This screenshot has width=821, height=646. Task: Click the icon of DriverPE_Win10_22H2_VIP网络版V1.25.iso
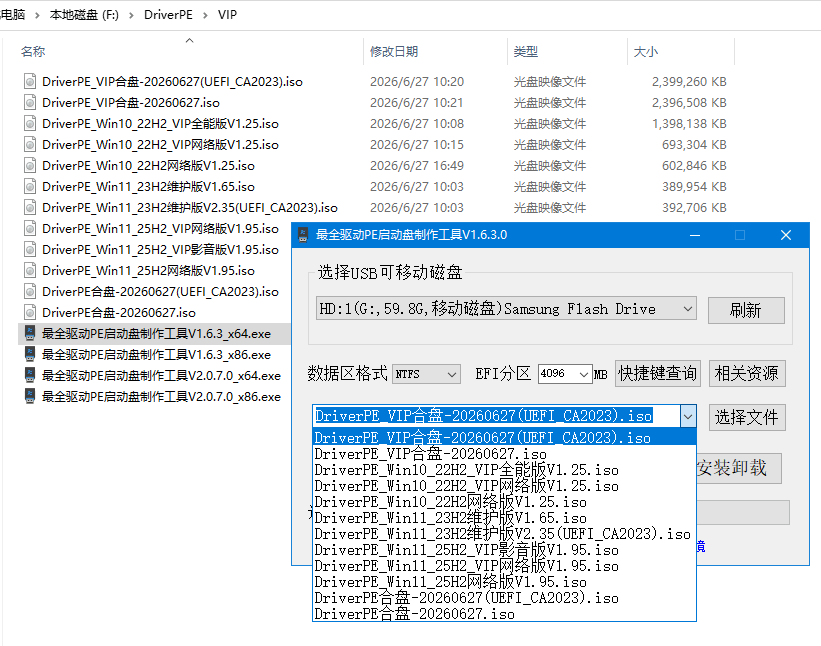coord(30,144)
